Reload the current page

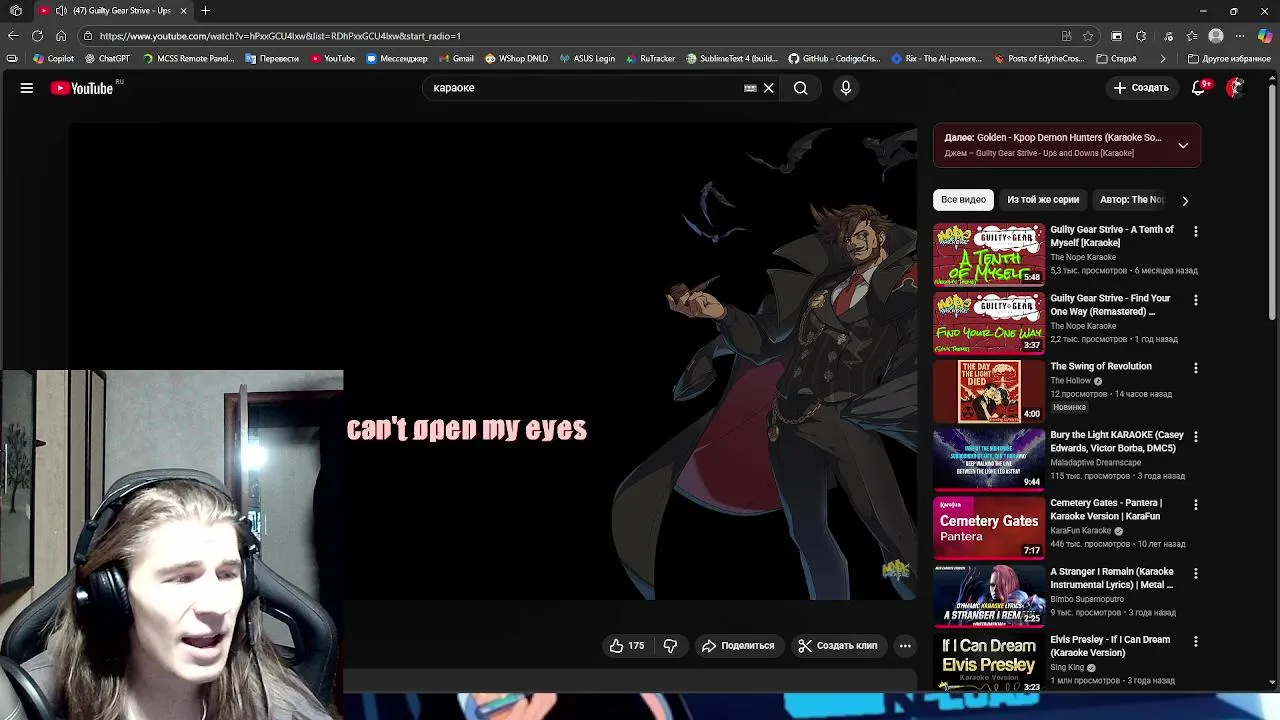(x=37, y=36)
